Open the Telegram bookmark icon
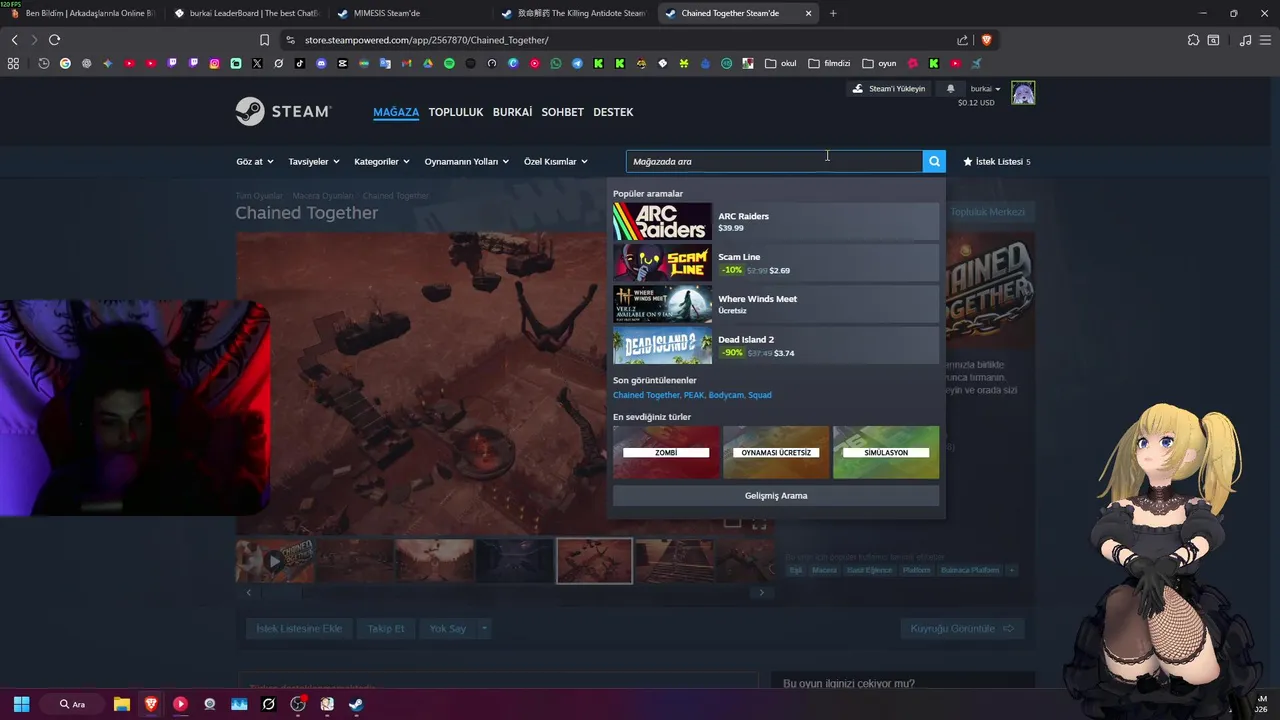The height and width of the screenshot is (720, 1280). [577, 63]
